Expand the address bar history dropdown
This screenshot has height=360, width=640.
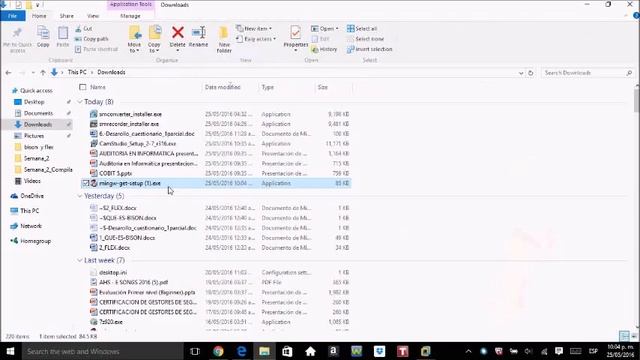tap(521, 73)
